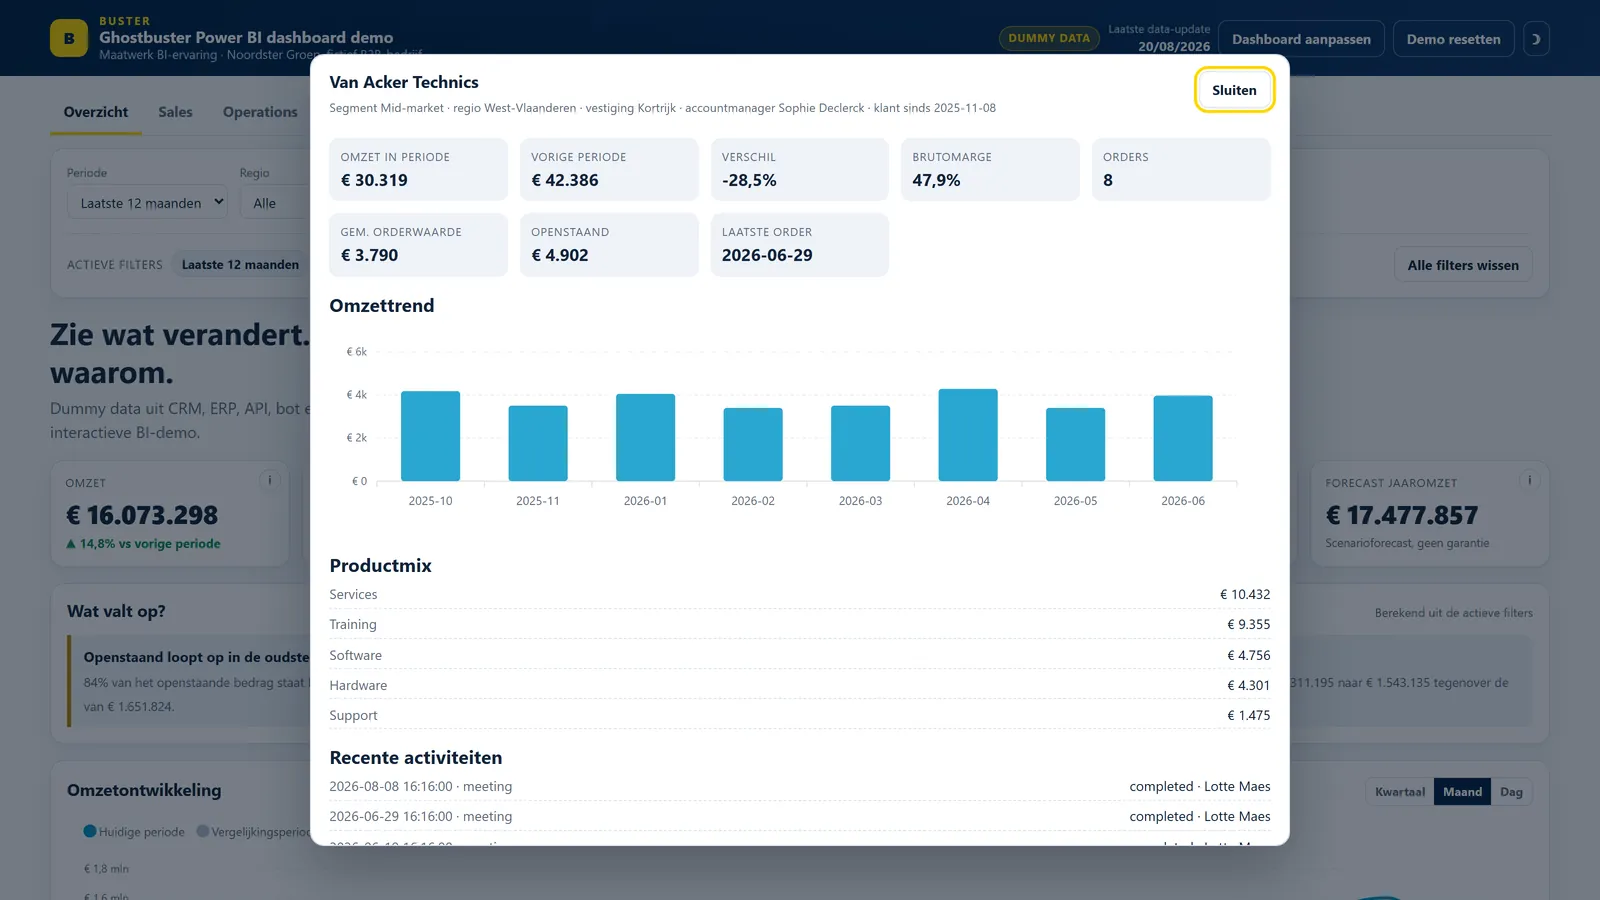Click the Omzet in periode € 30.319 card
The height and width of the screenshot is (900, 1600).
tap(418, 170)
